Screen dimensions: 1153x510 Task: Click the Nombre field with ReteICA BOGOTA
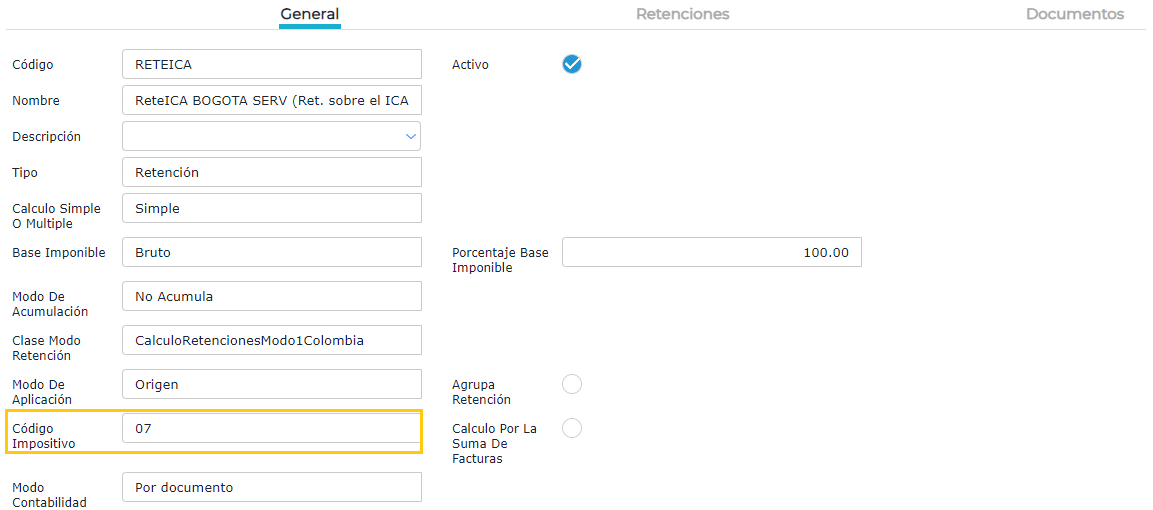(271, 100)
